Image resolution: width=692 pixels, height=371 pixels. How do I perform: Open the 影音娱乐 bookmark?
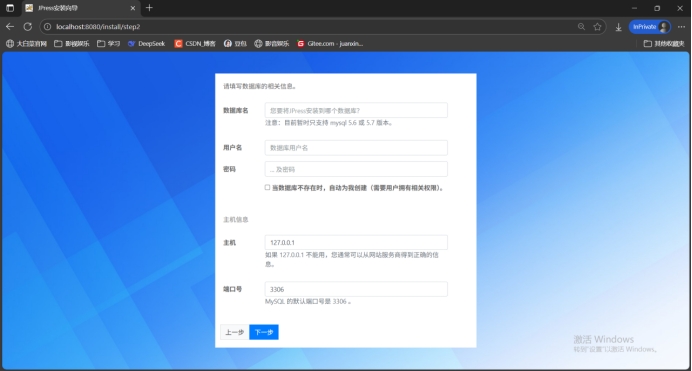[x=271, y=44]
